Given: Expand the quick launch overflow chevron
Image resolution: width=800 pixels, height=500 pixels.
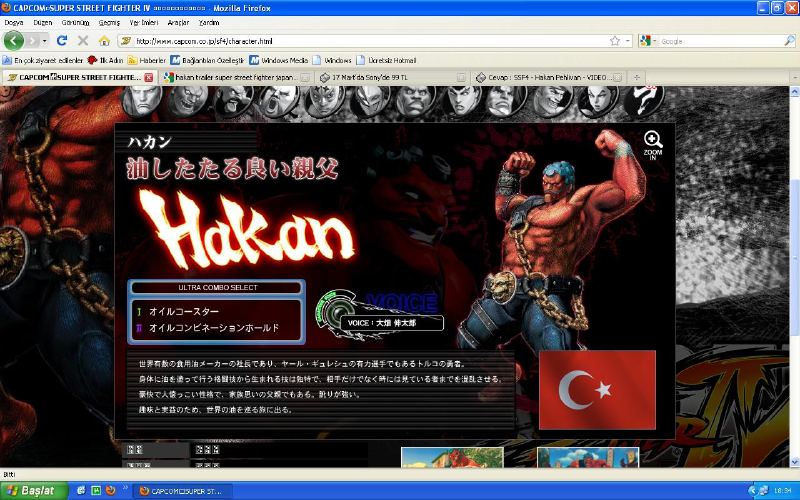Looking at the screenshot, I should click(124, 490).
